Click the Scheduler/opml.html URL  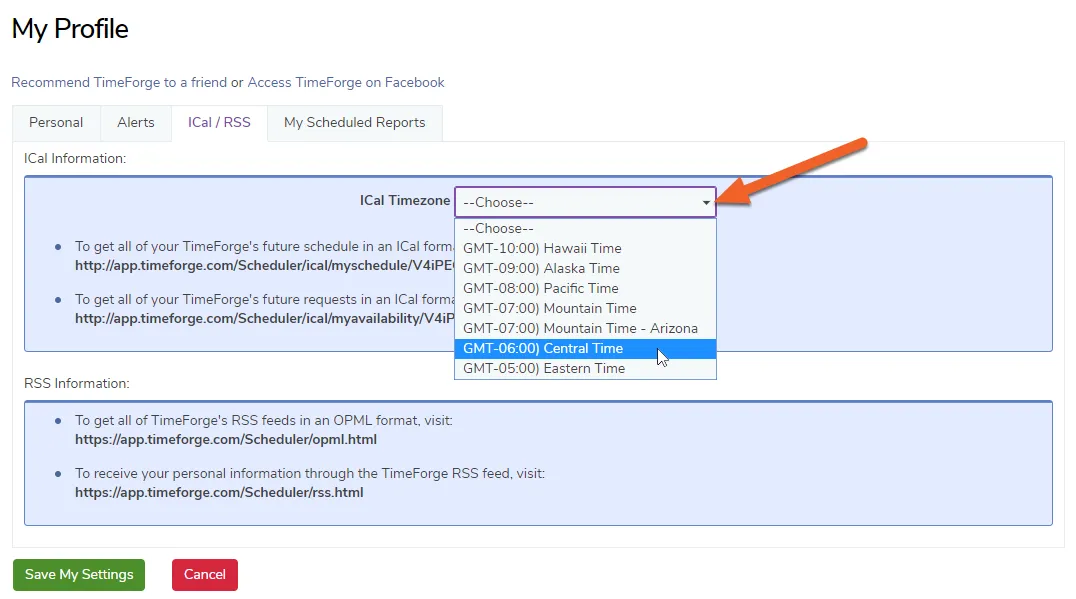pyautogui.click(x=226, y=440)
